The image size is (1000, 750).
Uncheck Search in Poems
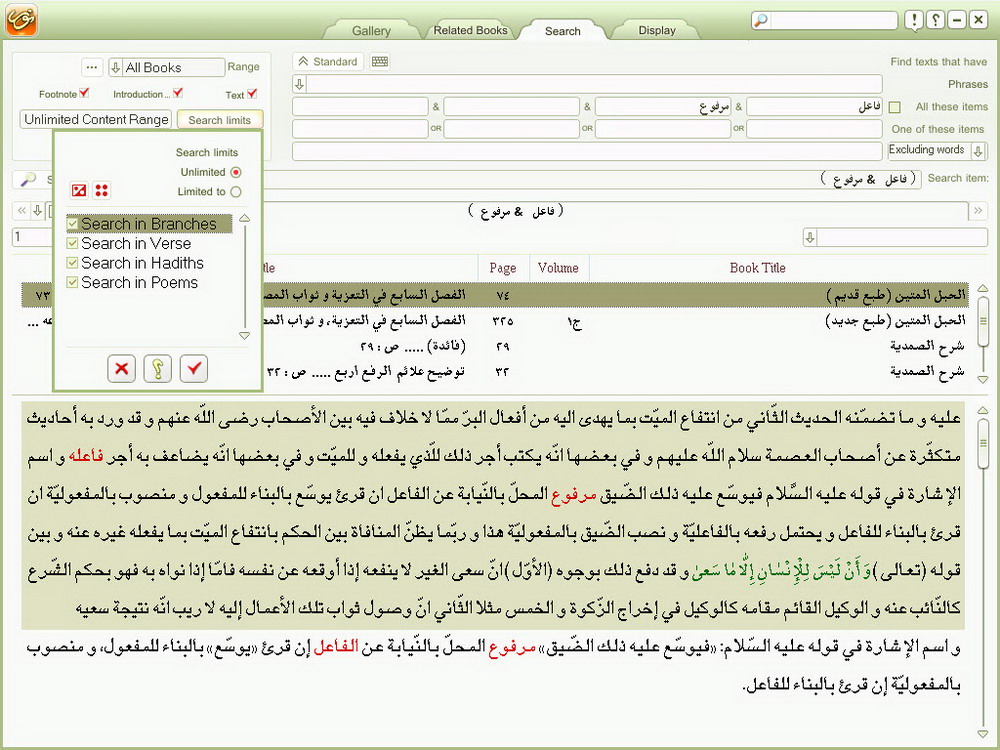coord(73,282)
